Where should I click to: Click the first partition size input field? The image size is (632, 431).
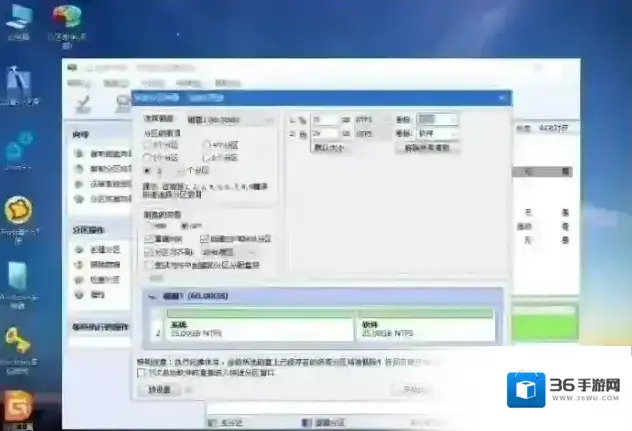[325, 119]
